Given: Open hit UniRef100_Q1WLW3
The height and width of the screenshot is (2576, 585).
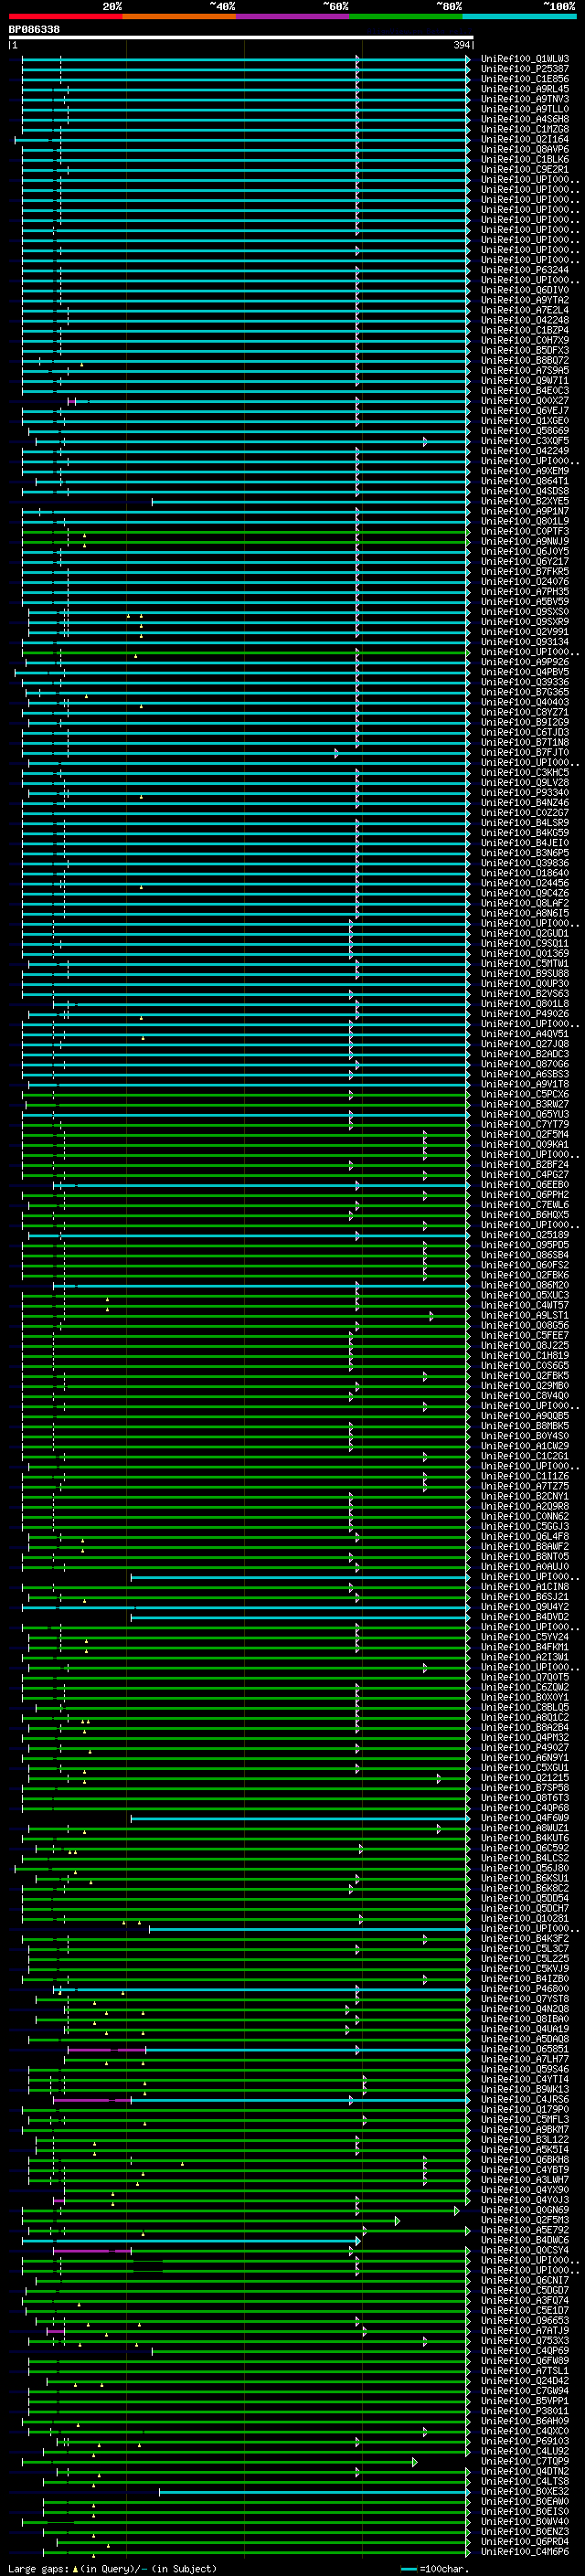Looking at the screenshot, I should tap(525, 59).
